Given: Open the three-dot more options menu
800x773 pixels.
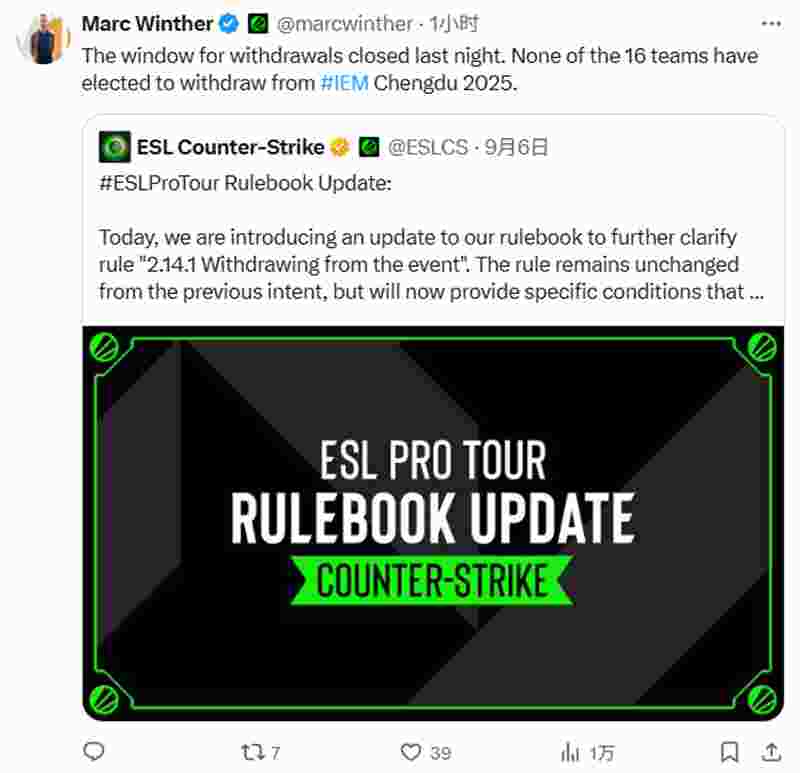Looking at the screenshot, I should click(x=771, y=23).
